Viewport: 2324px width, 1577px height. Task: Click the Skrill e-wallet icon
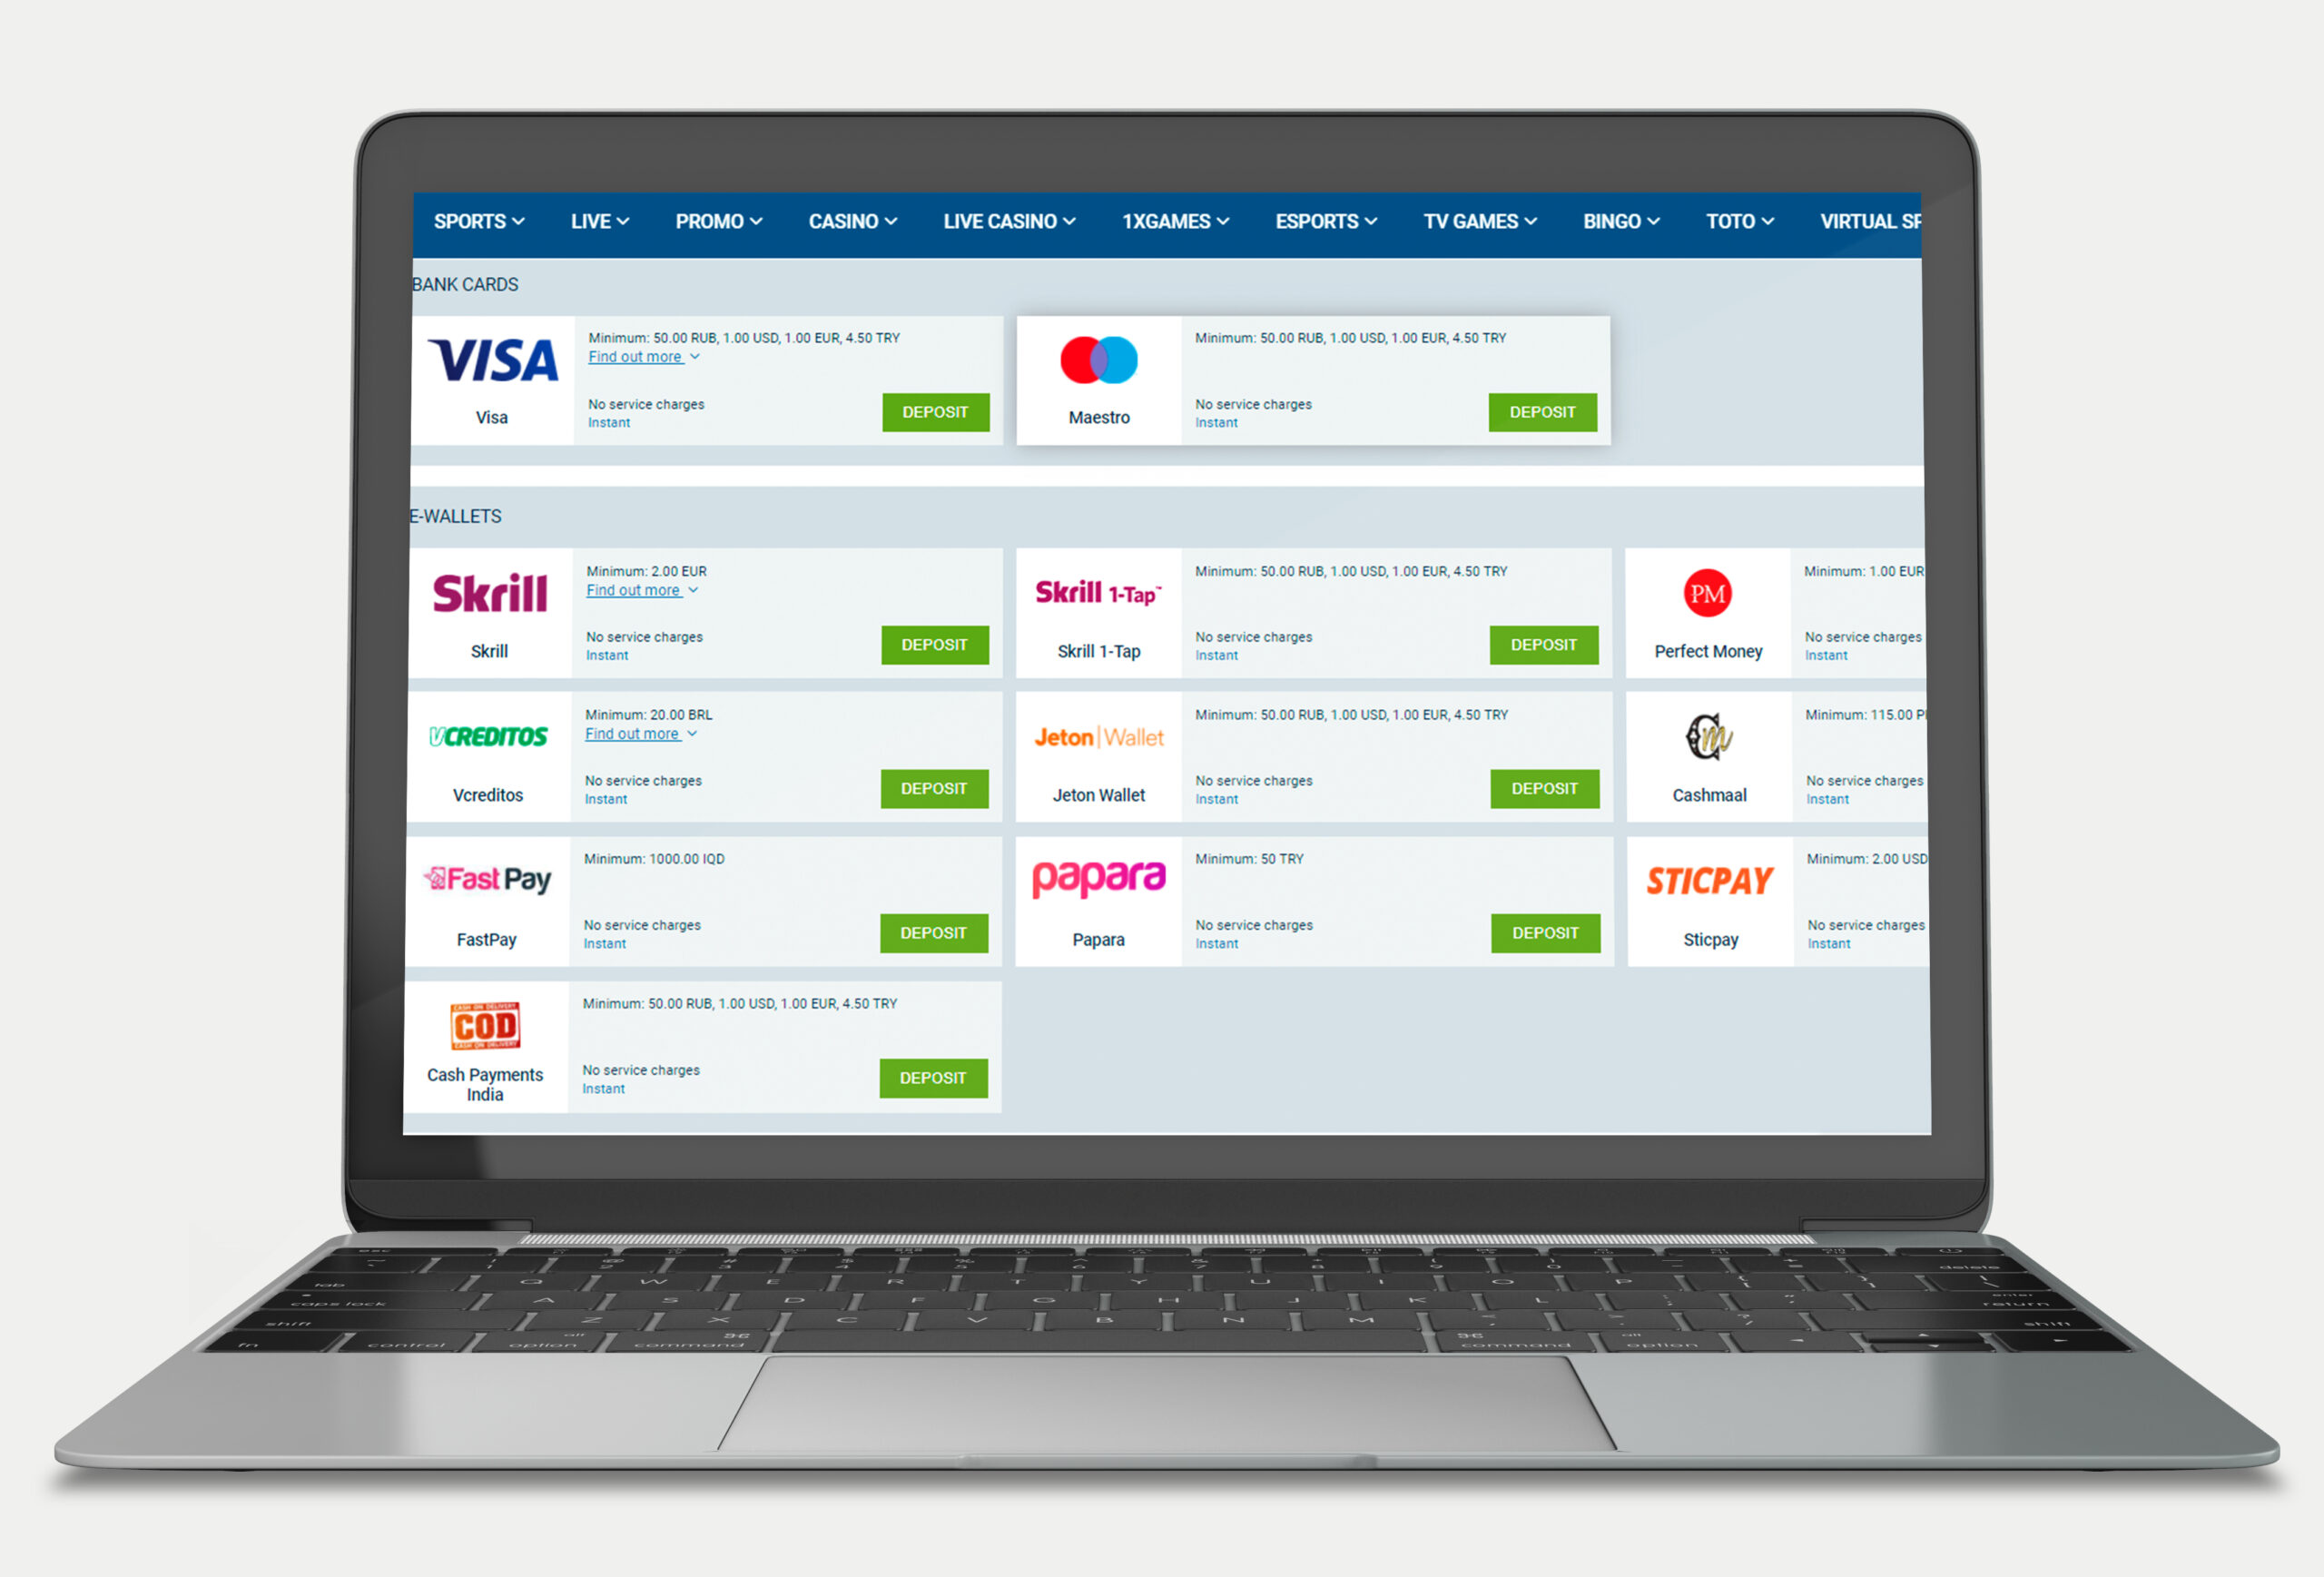489,595
